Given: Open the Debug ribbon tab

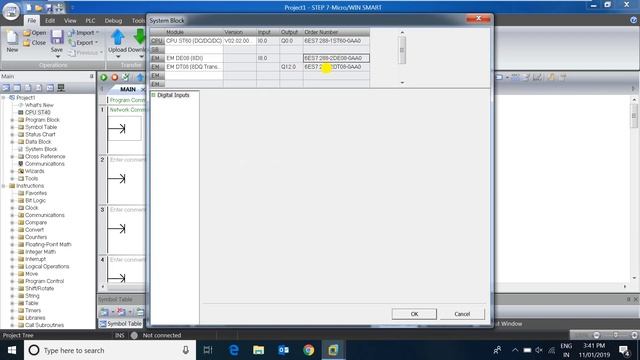Looking at the screenshot, I should point(113,20).
